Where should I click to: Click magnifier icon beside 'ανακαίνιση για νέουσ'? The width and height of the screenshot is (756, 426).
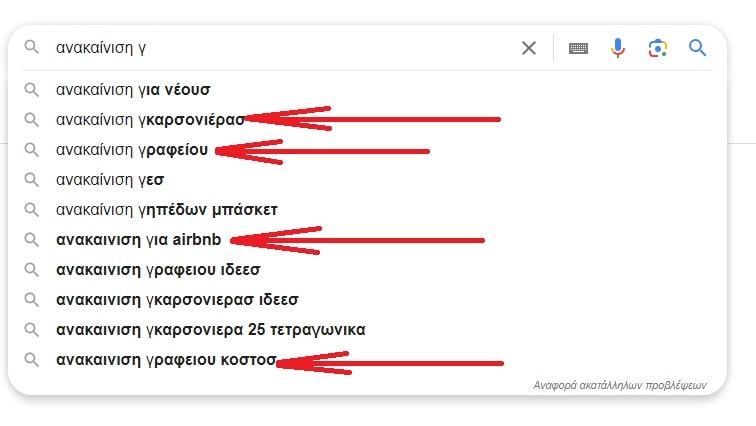(32, 90)
